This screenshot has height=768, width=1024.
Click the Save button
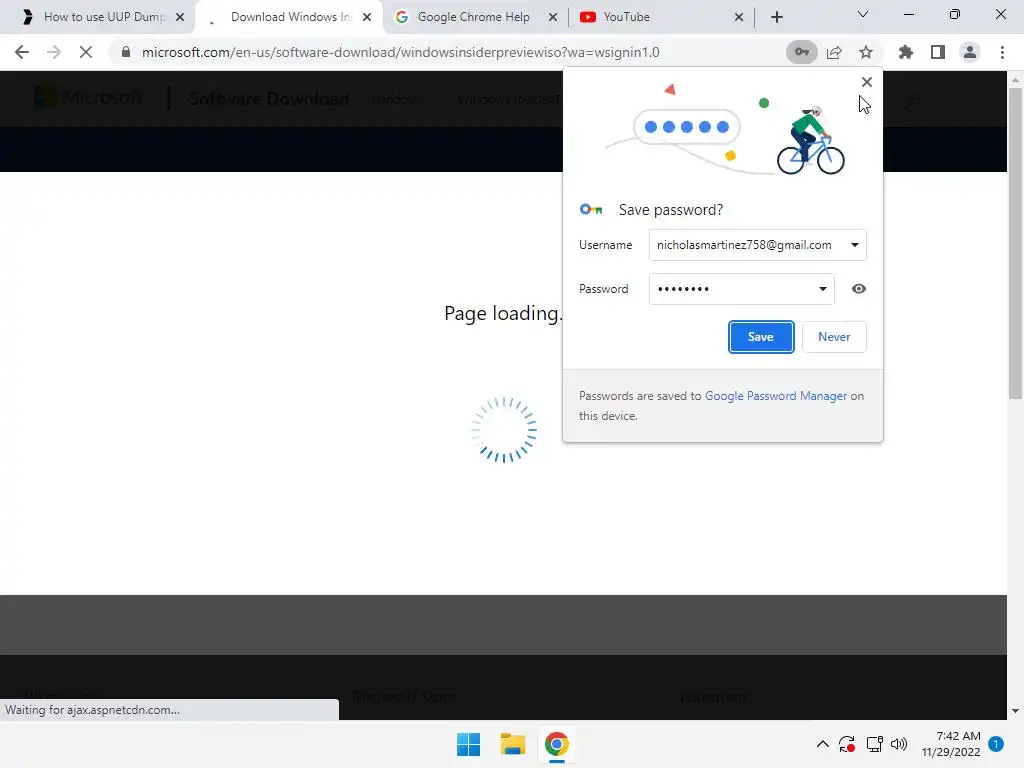(x=761, y=337)
